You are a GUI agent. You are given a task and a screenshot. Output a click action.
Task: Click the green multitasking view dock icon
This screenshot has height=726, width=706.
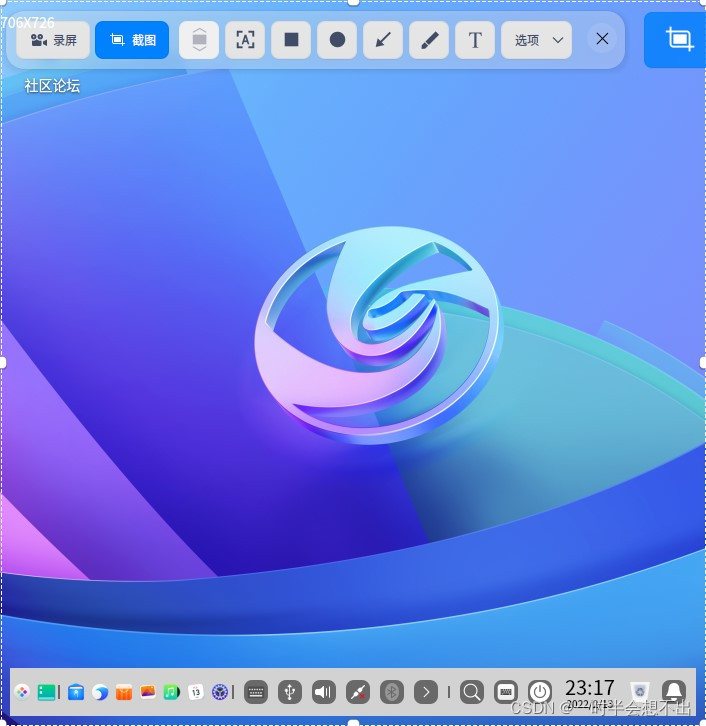(46, 692)
